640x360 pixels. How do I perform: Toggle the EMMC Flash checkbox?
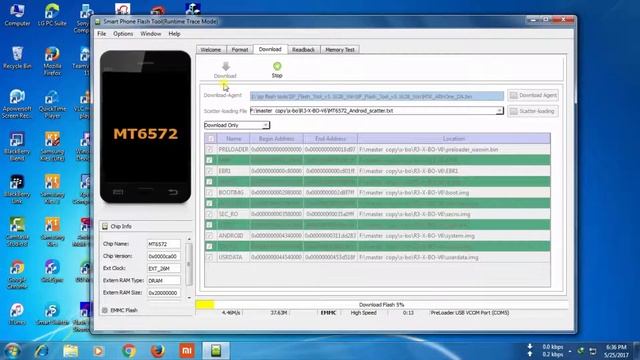tap(105, 311)
